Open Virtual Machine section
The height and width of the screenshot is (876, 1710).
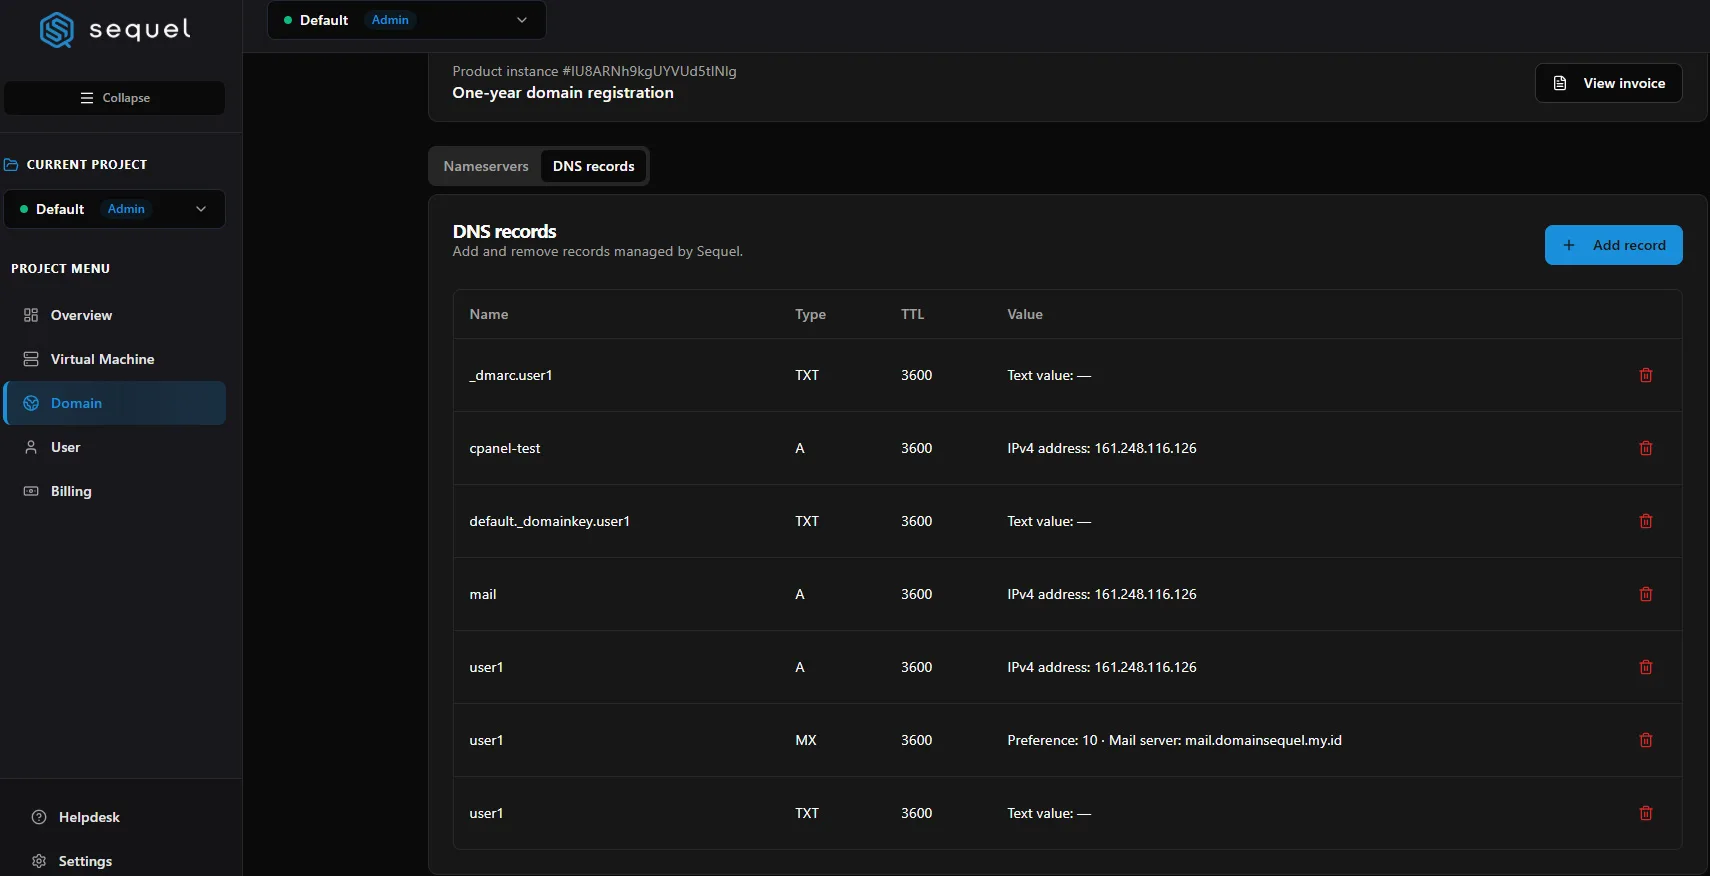(115, 359)
